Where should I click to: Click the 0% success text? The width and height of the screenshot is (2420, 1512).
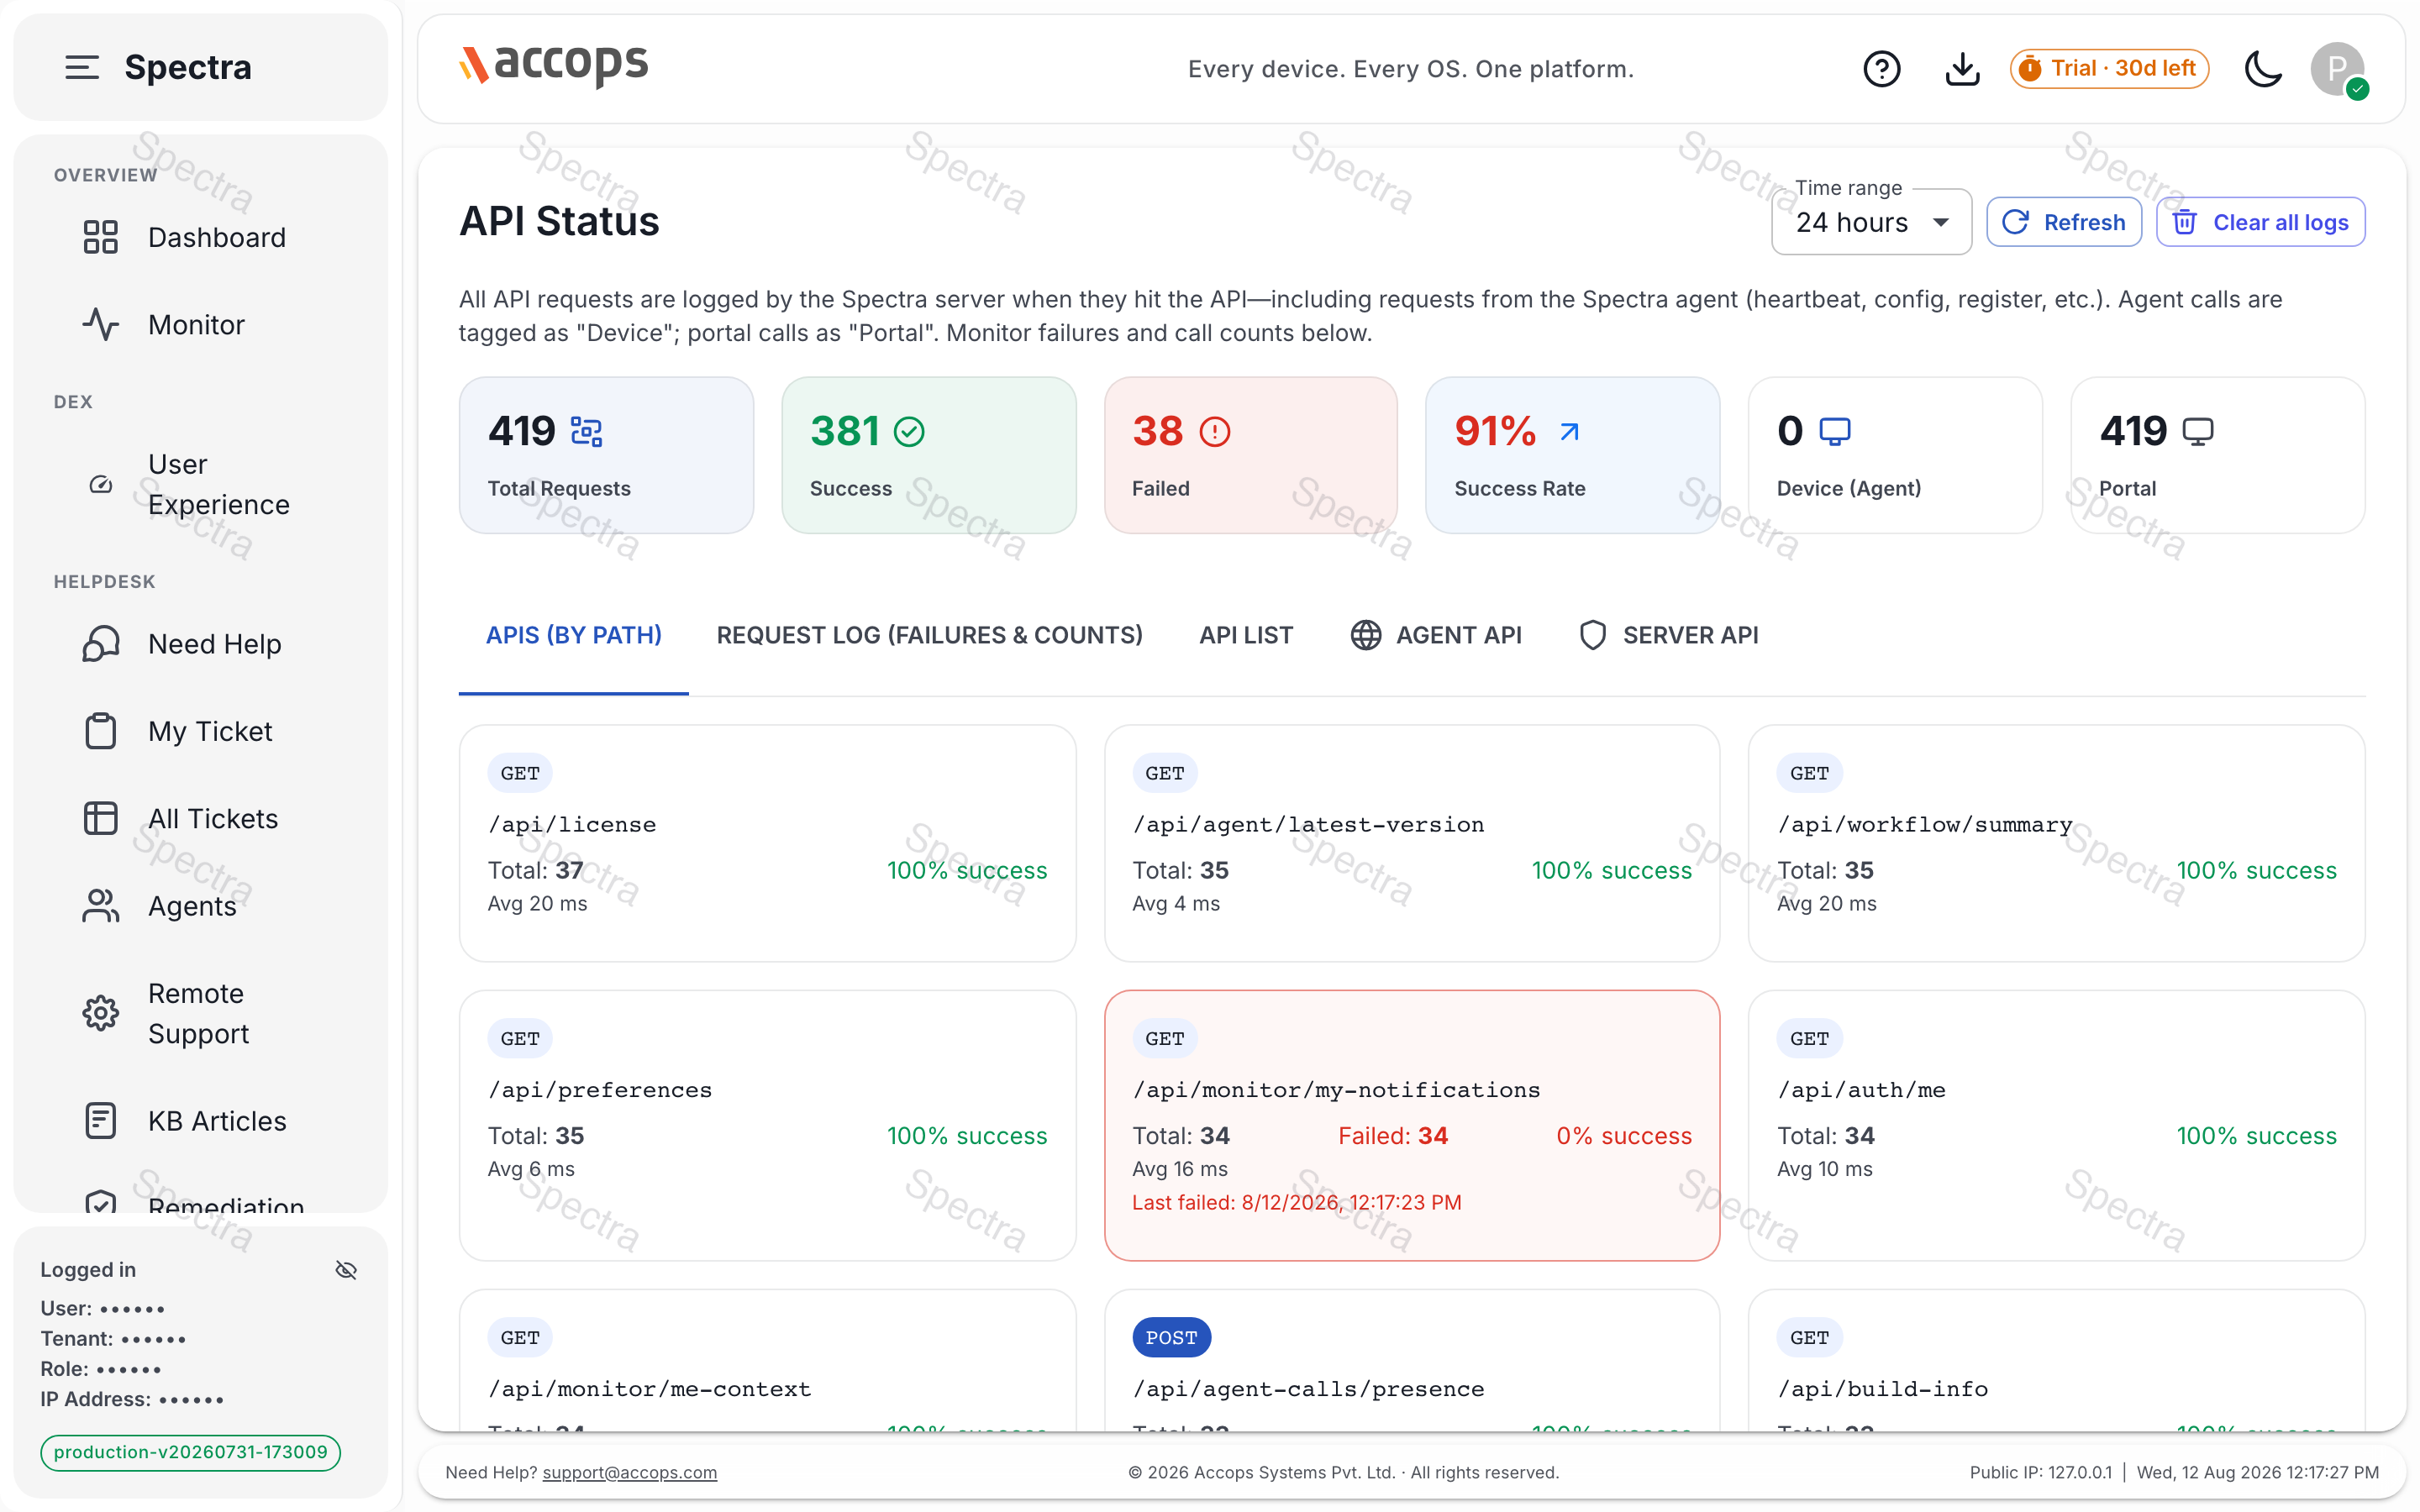[x=1624, y=1136]
